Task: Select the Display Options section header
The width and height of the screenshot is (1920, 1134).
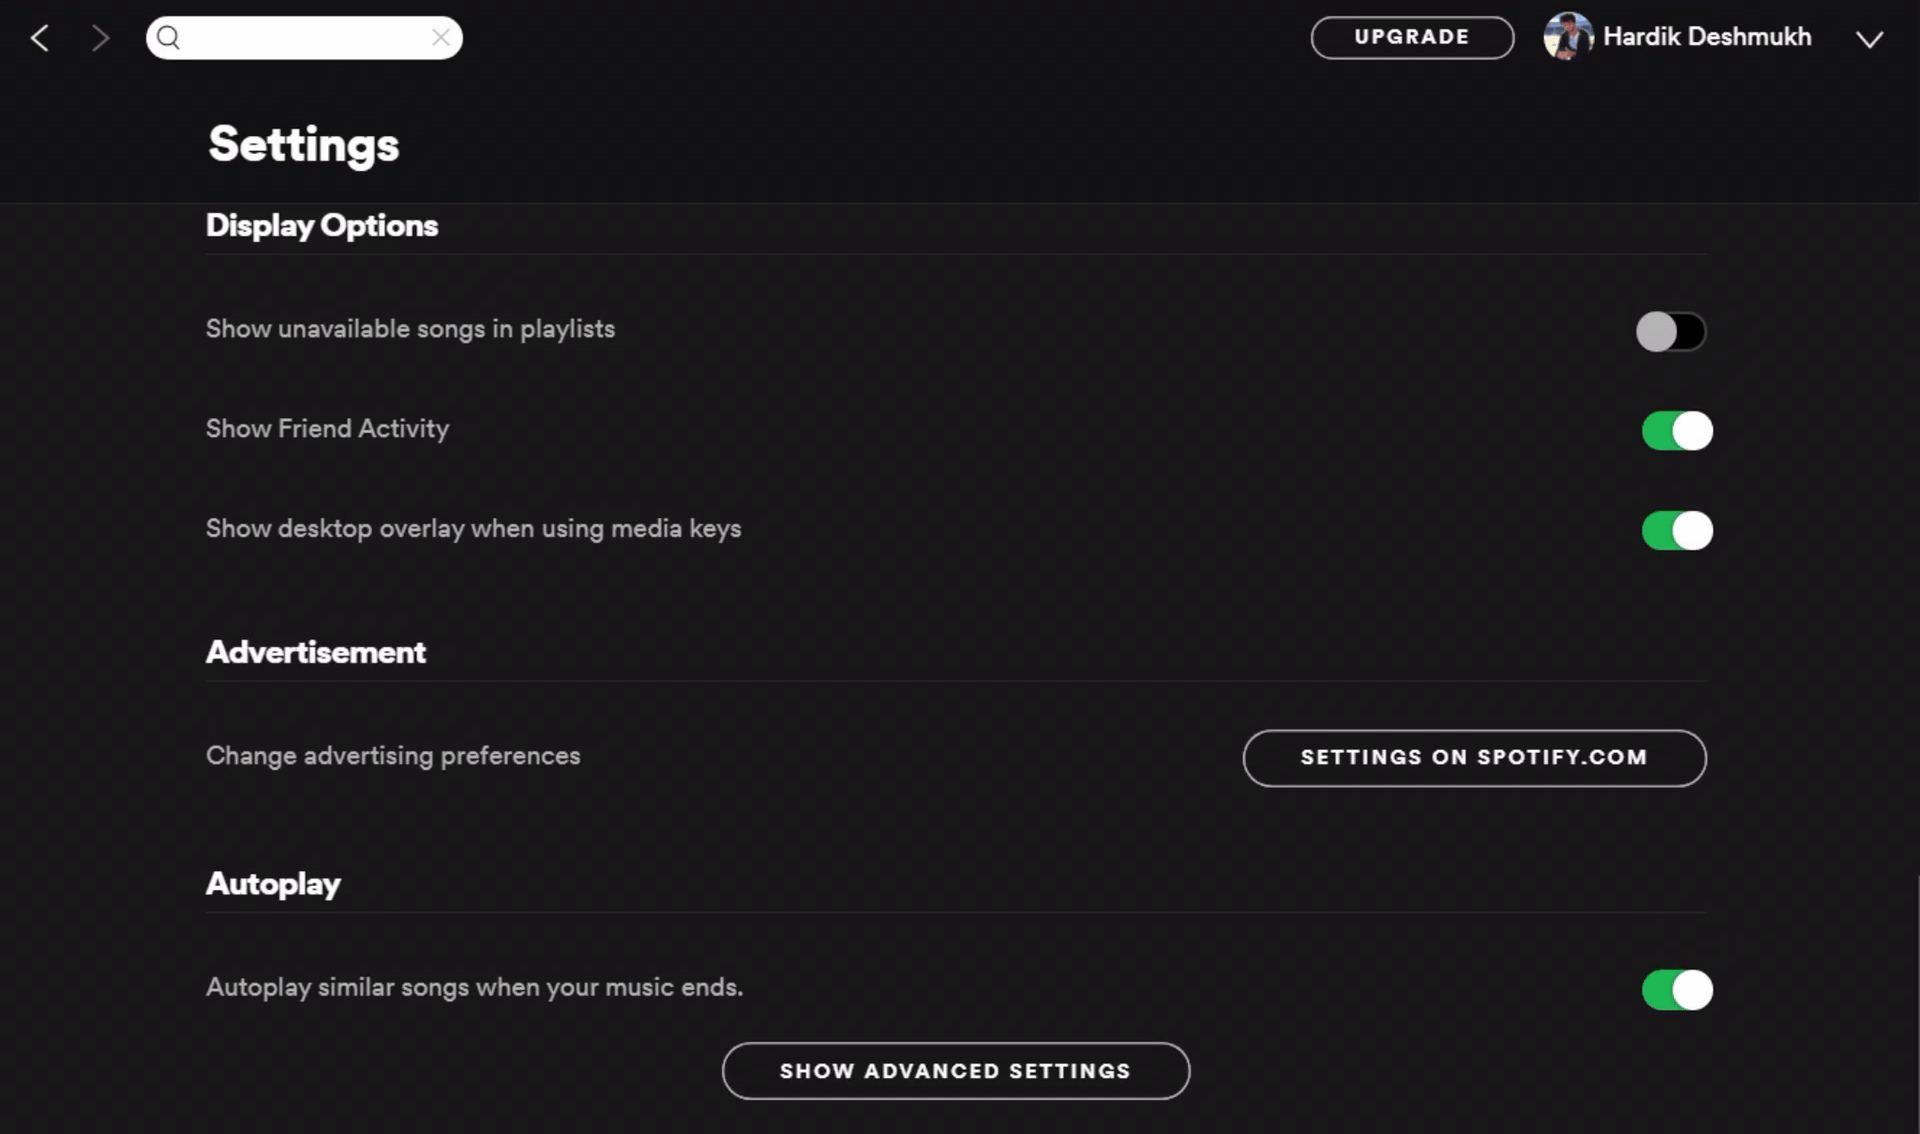Action: (321, 227)
